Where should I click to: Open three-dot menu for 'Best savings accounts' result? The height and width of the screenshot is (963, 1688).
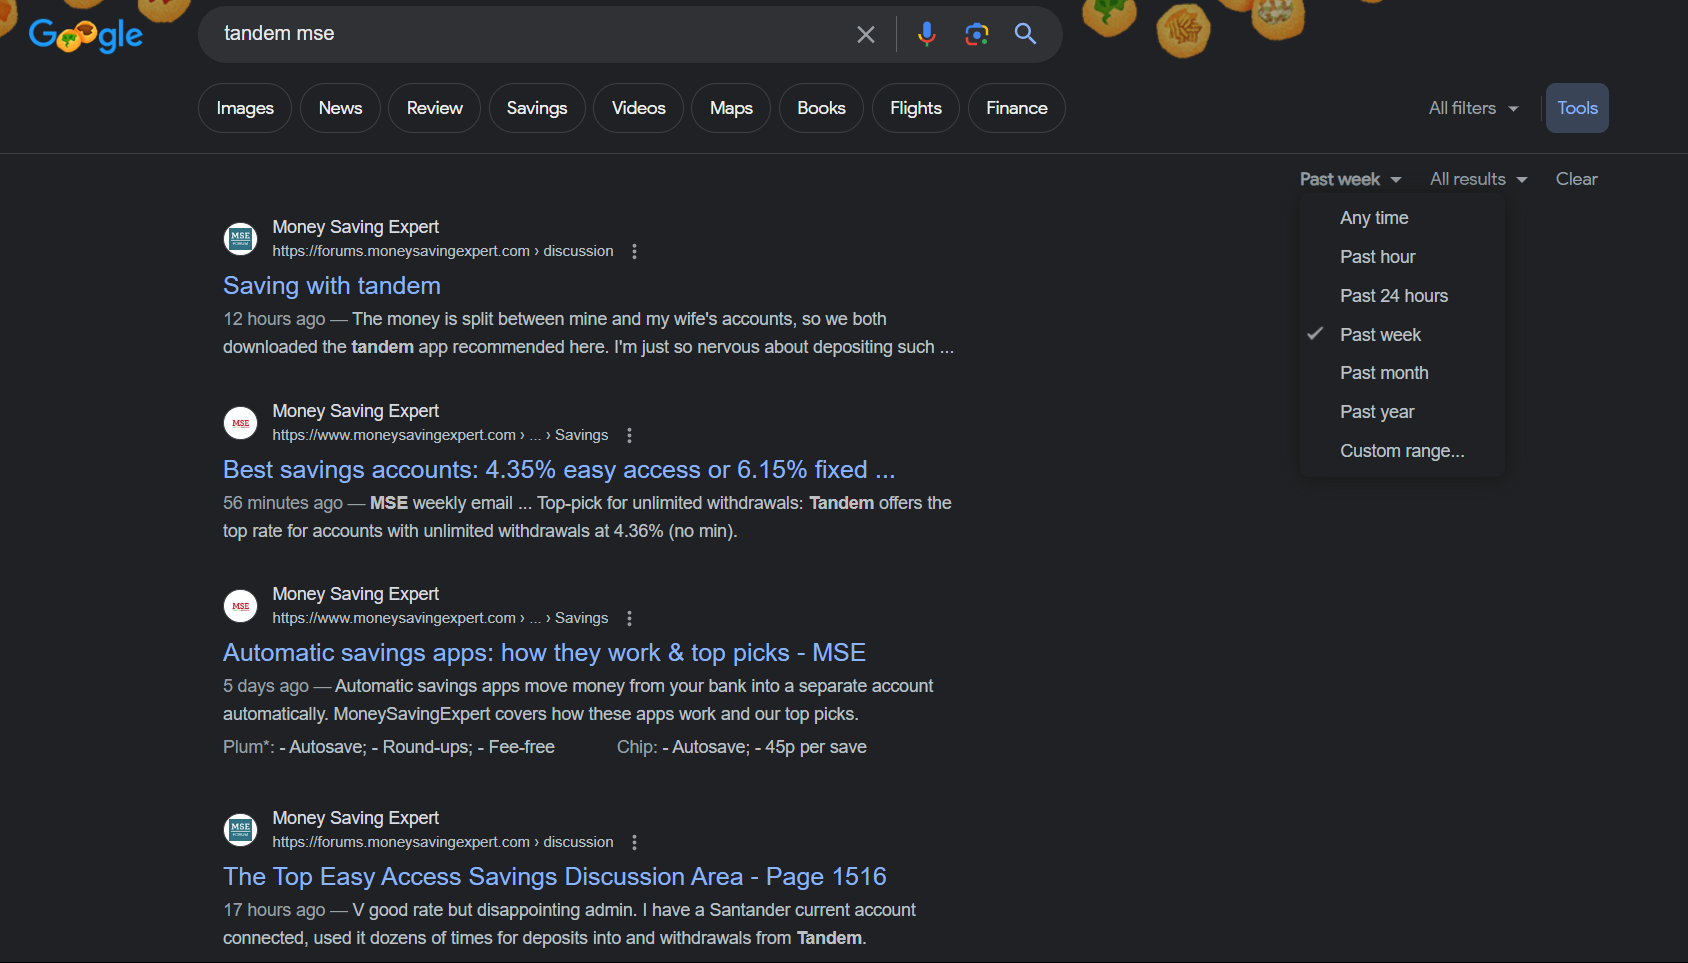pos(629,435)
